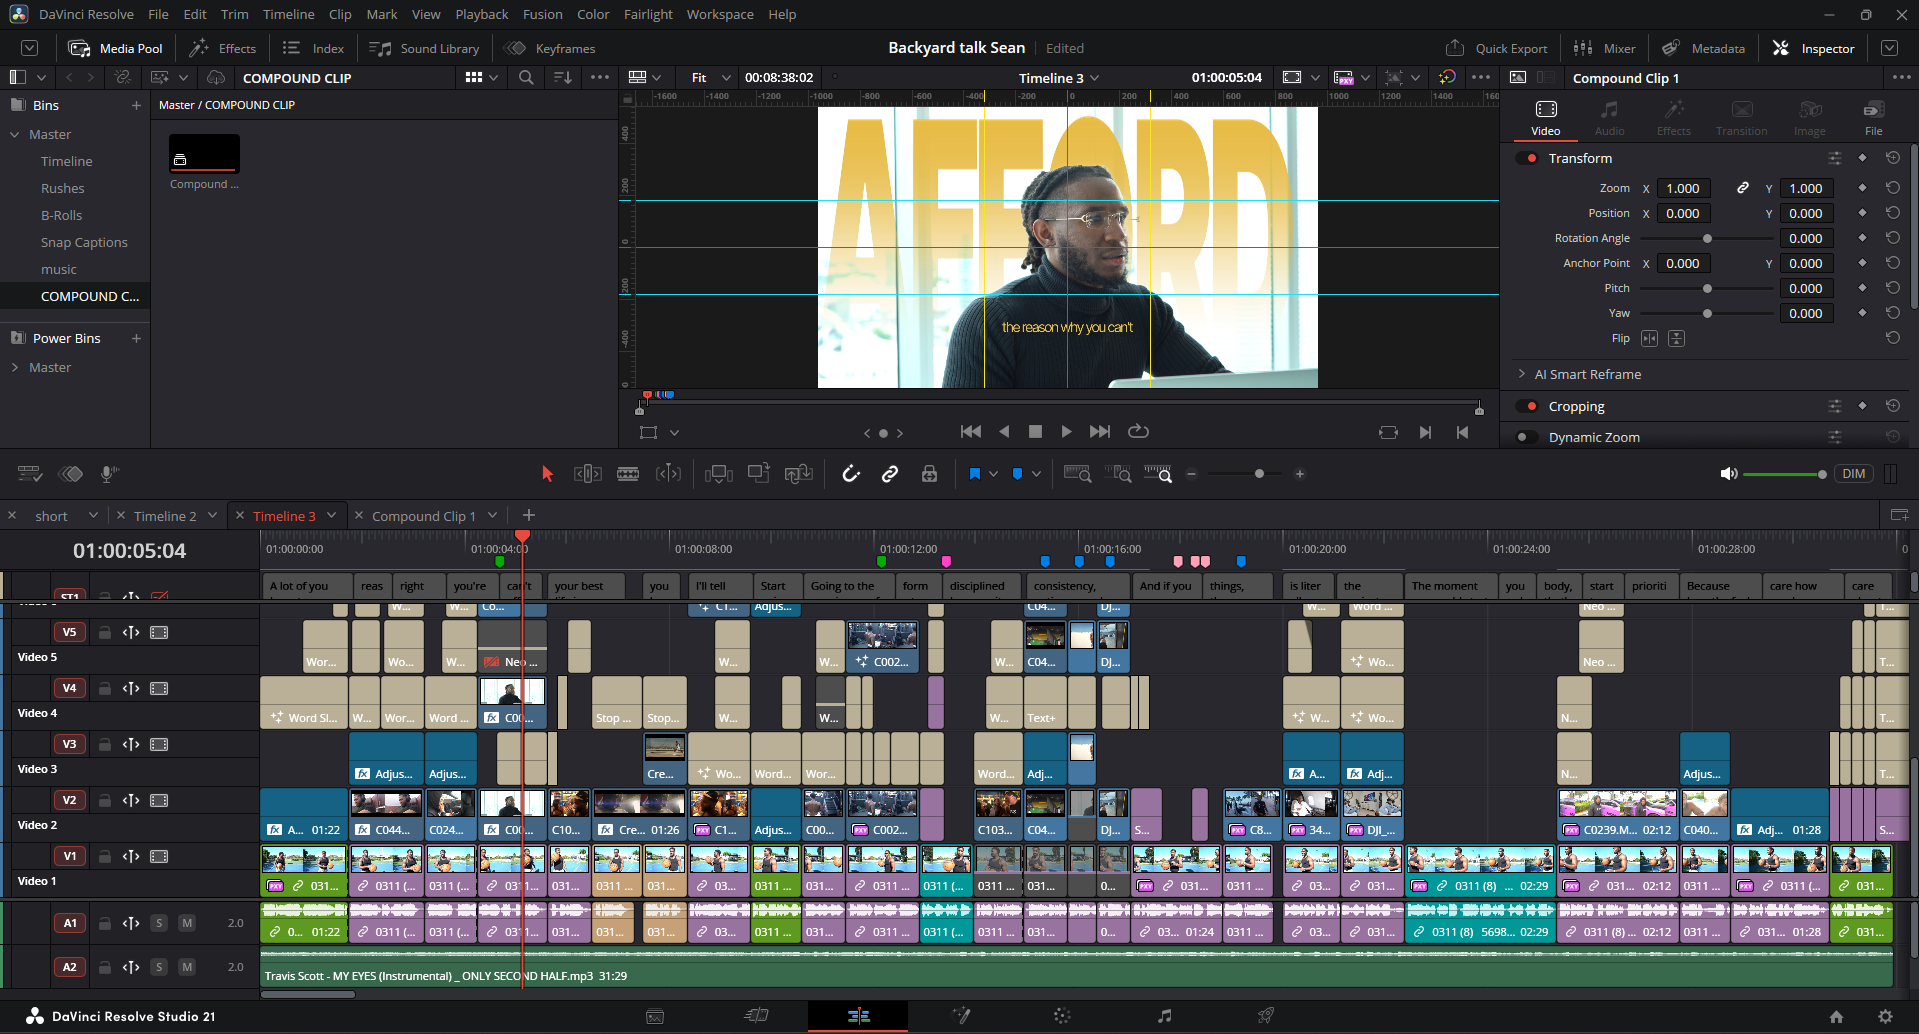
Task: Show the Metadata panel
Action: 1704,48
